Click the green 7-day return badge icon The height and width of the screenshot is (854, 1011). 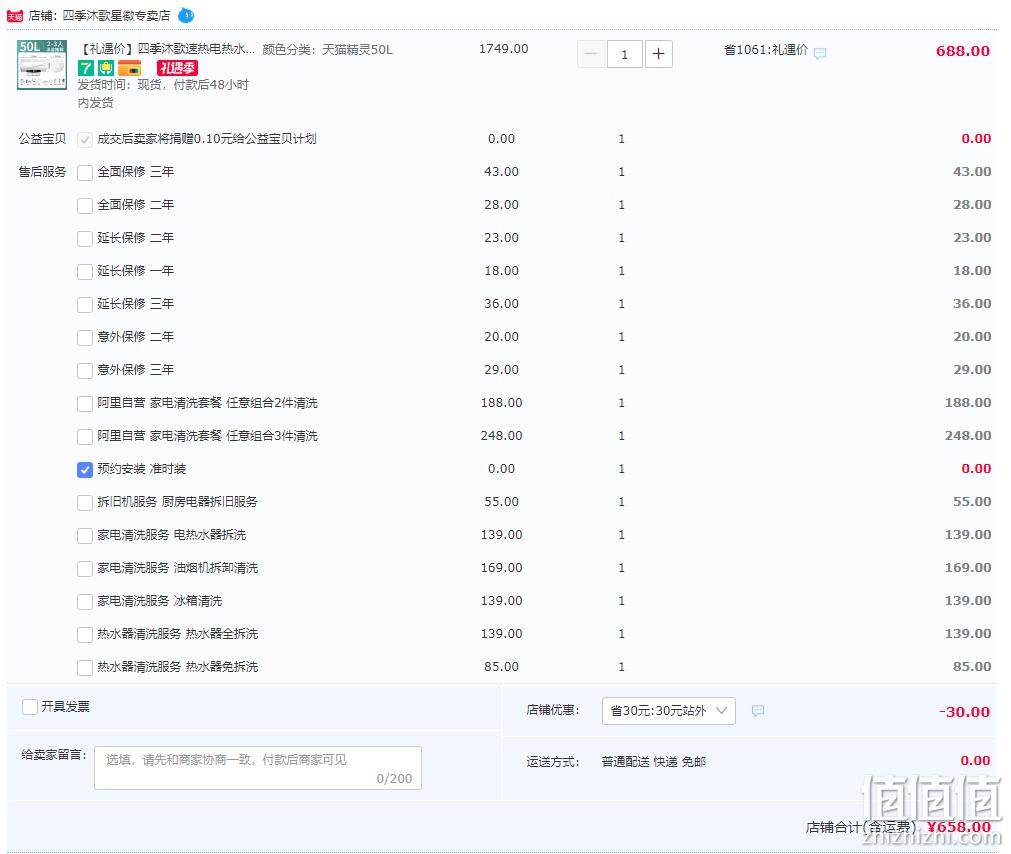pyautogui.click(x=86, y=68)
